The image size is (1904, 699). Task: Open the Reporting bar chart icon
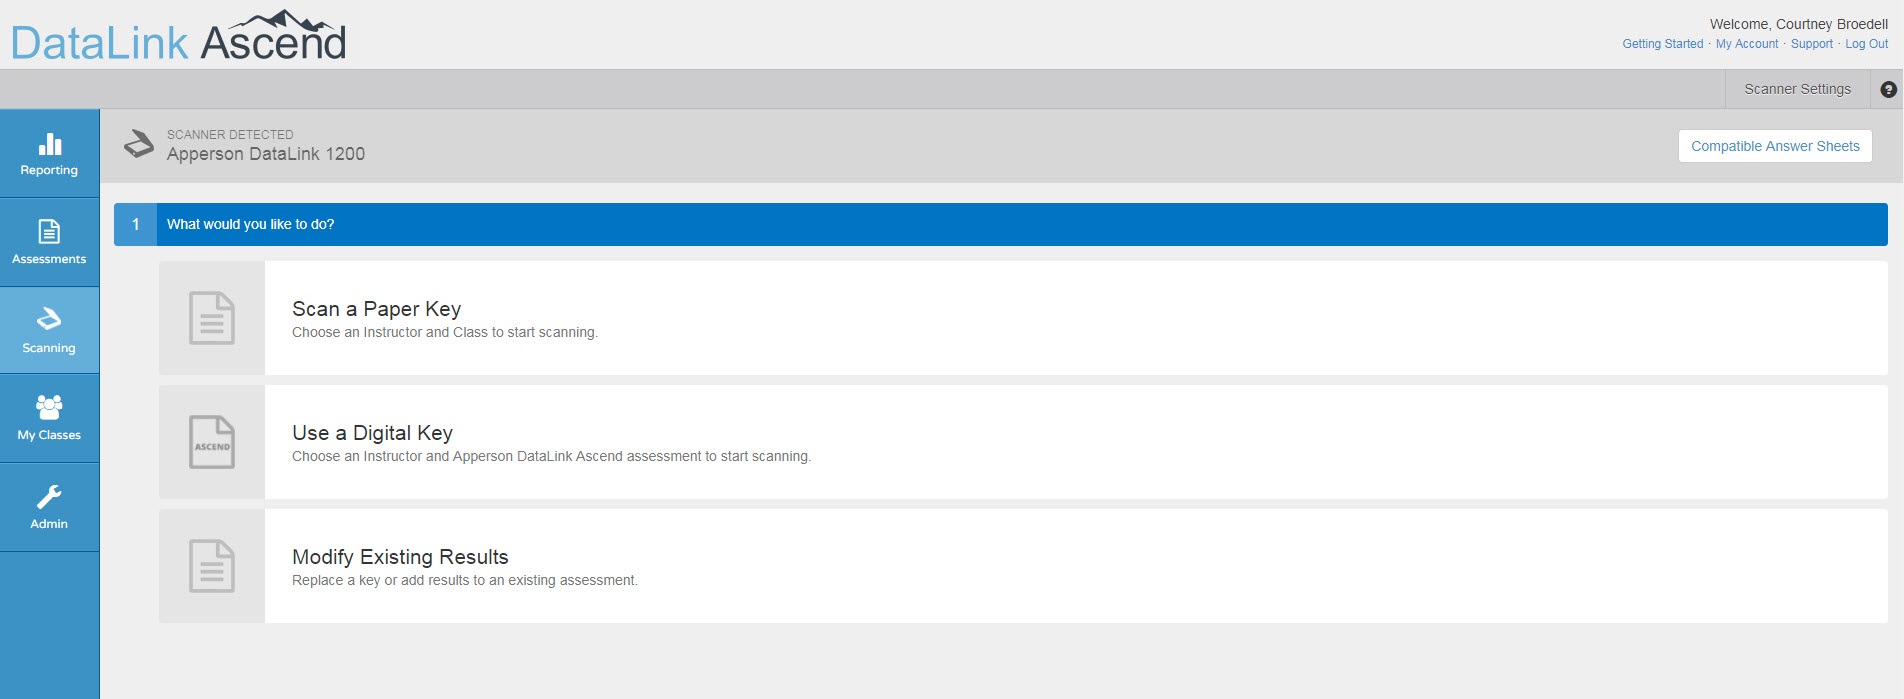49,145
